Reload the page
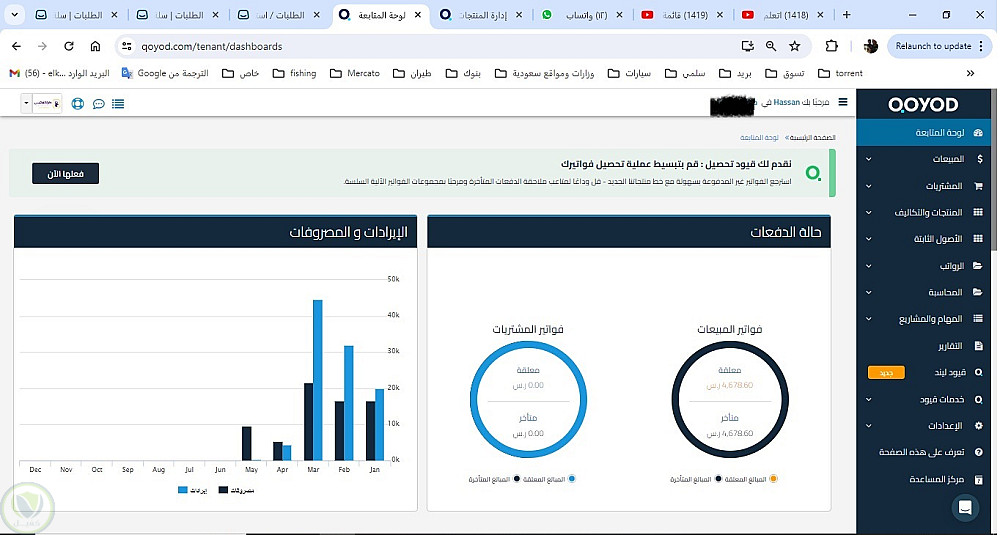1000x535 pixels. (x=69, y=46)
